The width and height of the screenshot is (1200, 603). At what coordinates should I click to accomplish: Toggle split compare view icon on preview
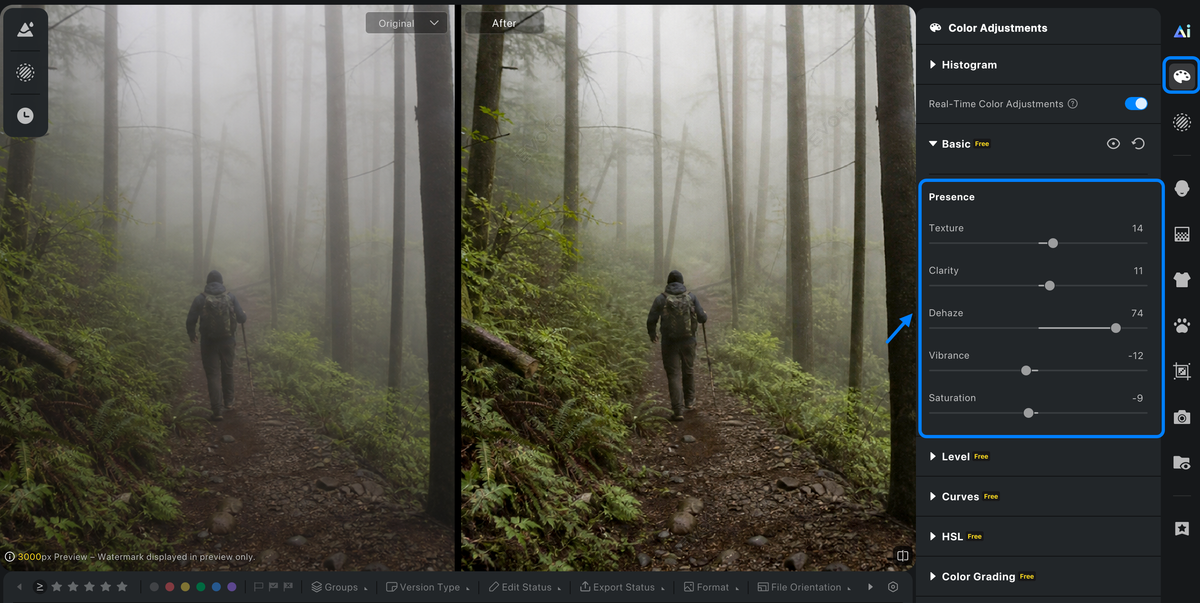tap(902, 556)
